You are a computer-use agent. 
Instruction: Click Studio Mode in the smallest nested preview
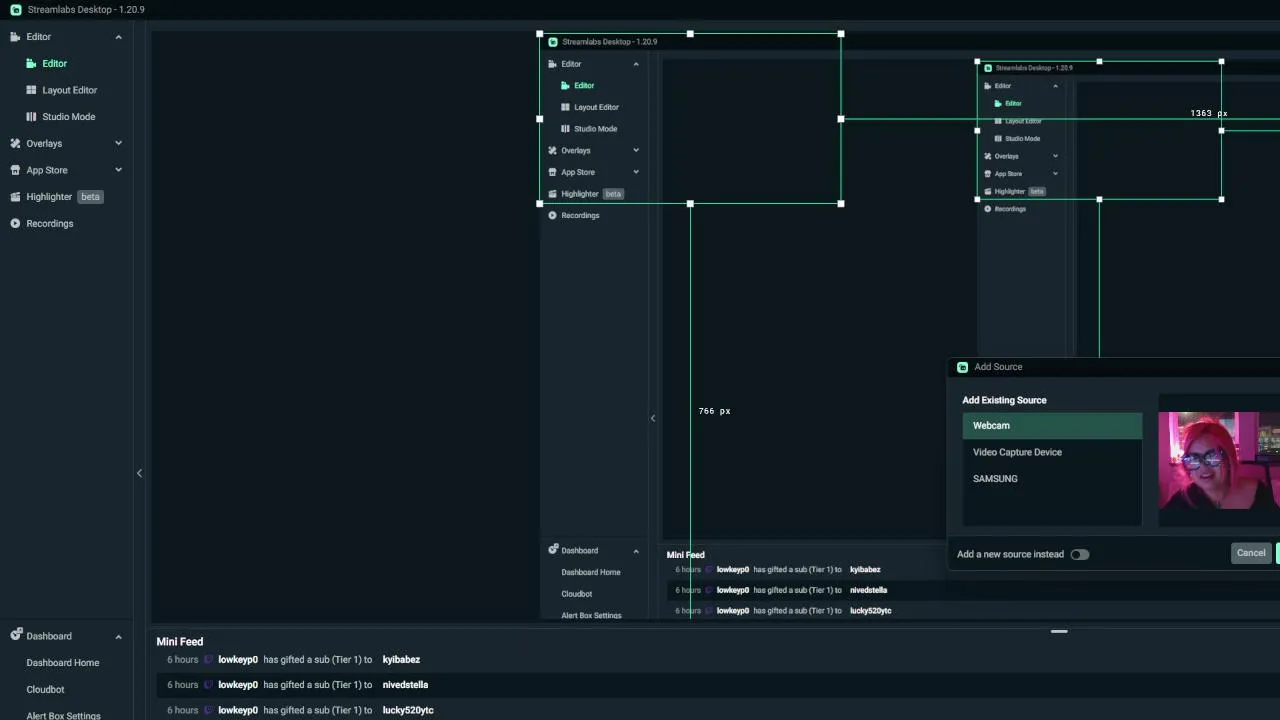click(1023, 139)
